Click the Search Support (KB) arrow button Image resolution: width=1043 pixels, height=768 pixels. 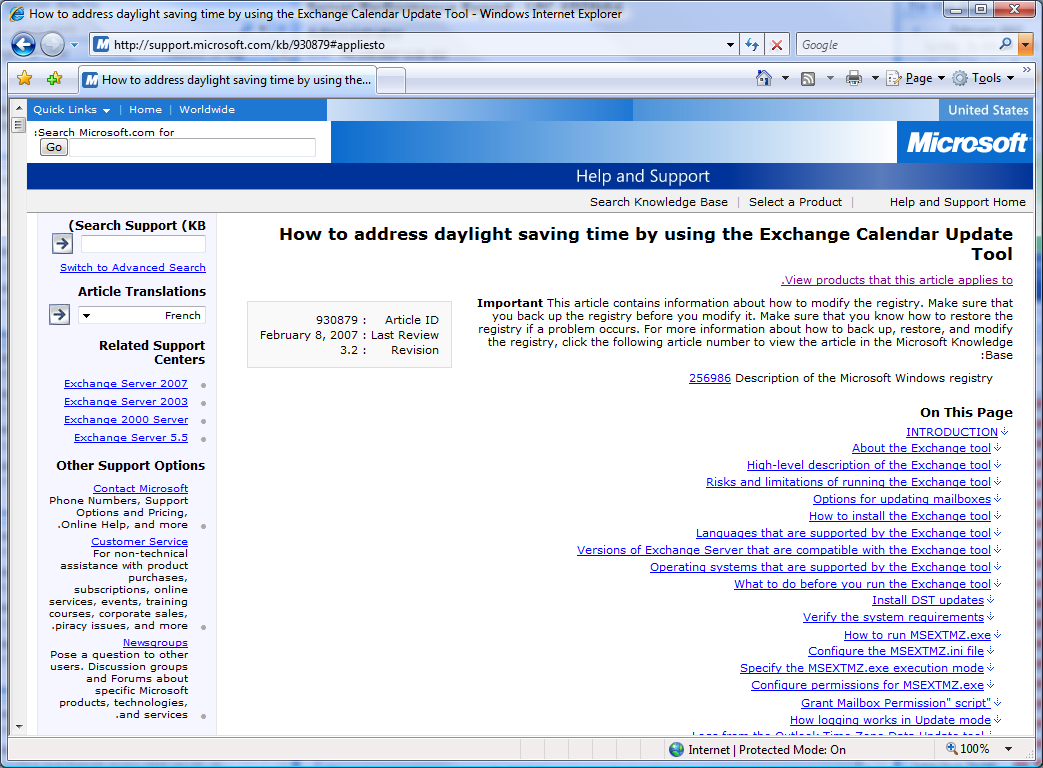(x=63, y=244)
